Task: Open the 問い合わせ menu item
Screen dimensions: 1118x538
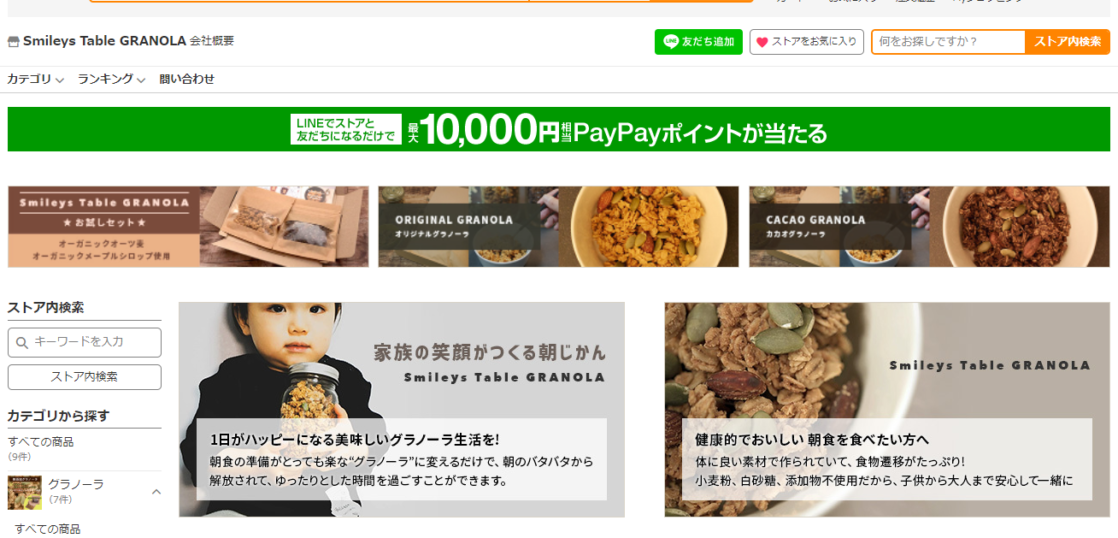Action: click(187, 79)
